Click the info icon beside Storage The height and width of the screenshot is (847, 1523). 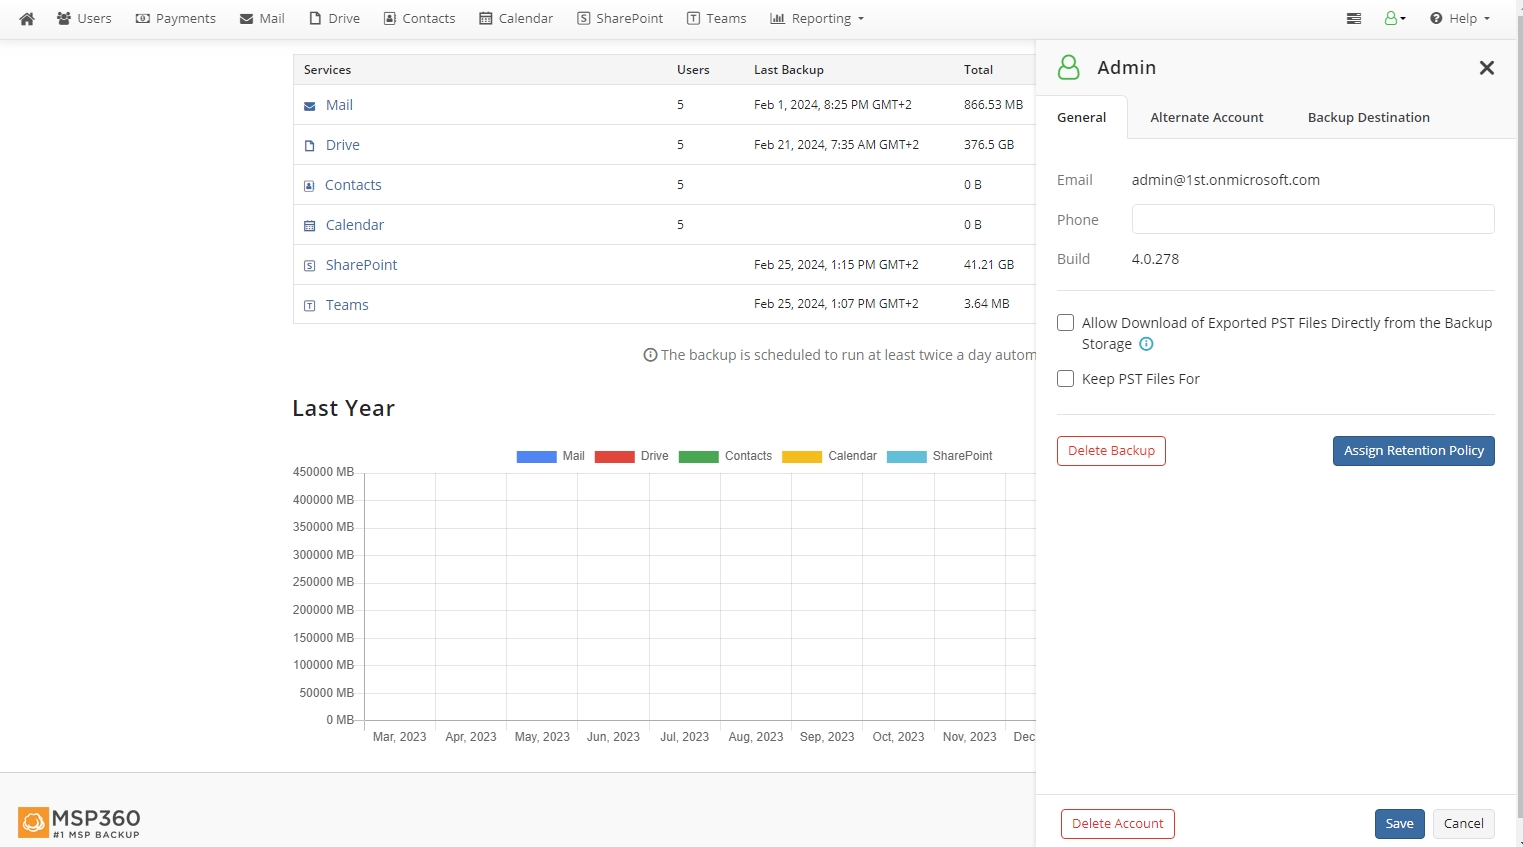pyautogui.click(x=1146, y=344)
